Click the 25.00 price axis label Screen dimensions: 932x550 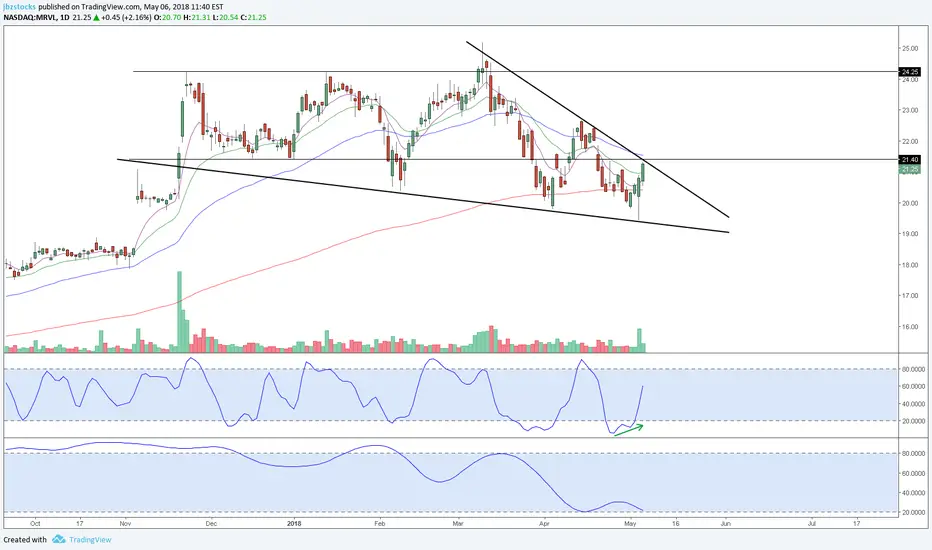tap(910, 48)
